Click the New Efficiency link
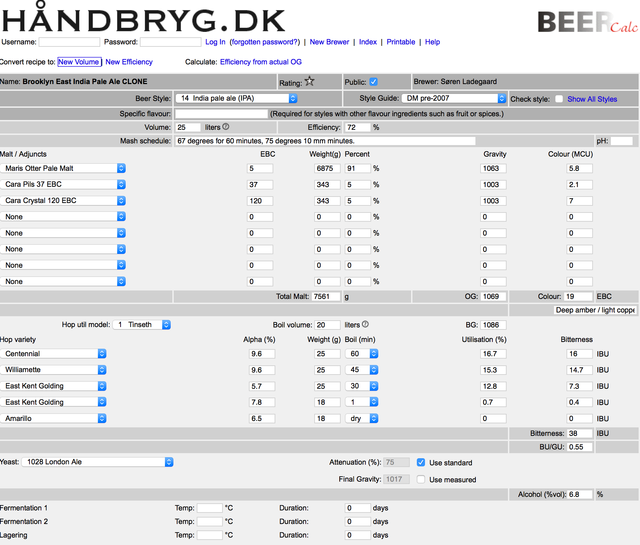Image resolution: width=640 pixels, height=545 pixels. [129, 62]
